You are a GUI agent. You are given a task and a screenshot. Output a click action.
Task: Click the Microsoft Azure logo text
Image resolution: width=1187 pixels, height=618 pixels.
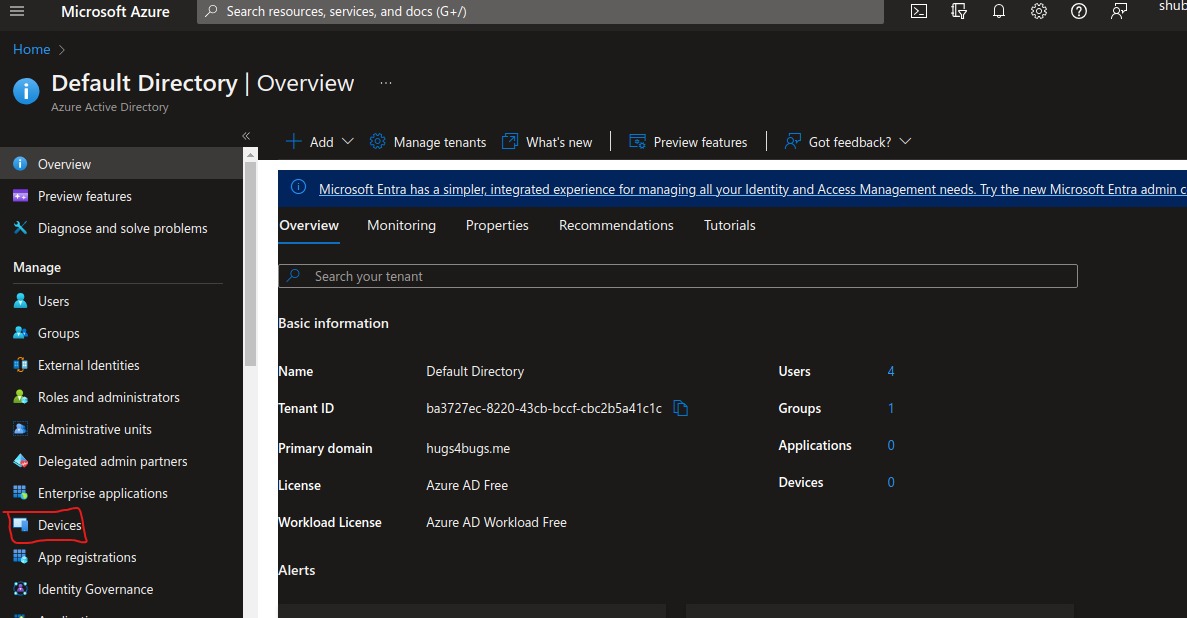click(115, 11)
